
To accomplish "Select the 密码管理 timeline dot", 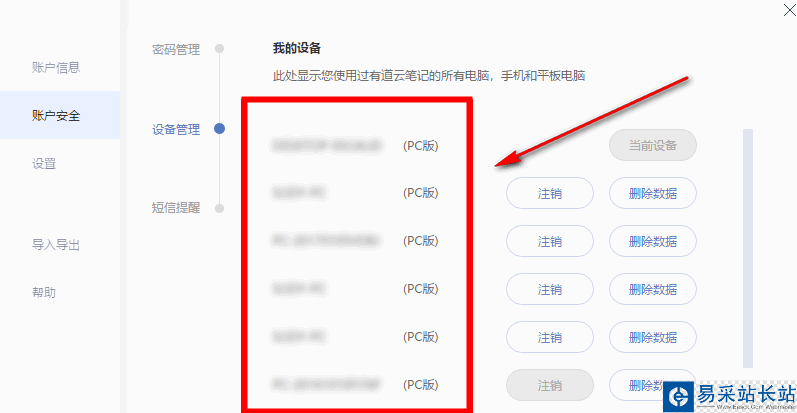I will coord(220,49).
